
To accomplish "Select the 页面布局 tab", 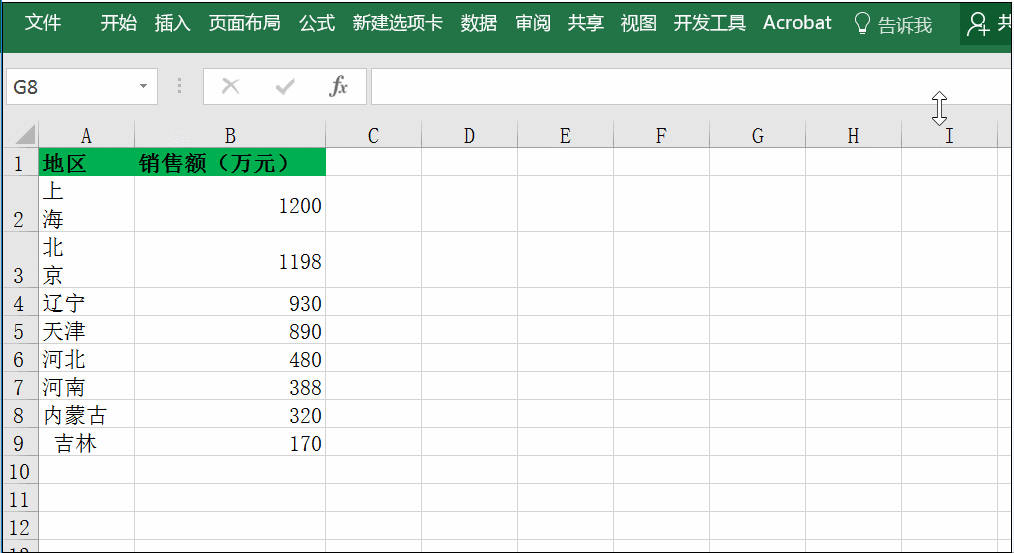I will pyautogui.click(x=244, y=23).
